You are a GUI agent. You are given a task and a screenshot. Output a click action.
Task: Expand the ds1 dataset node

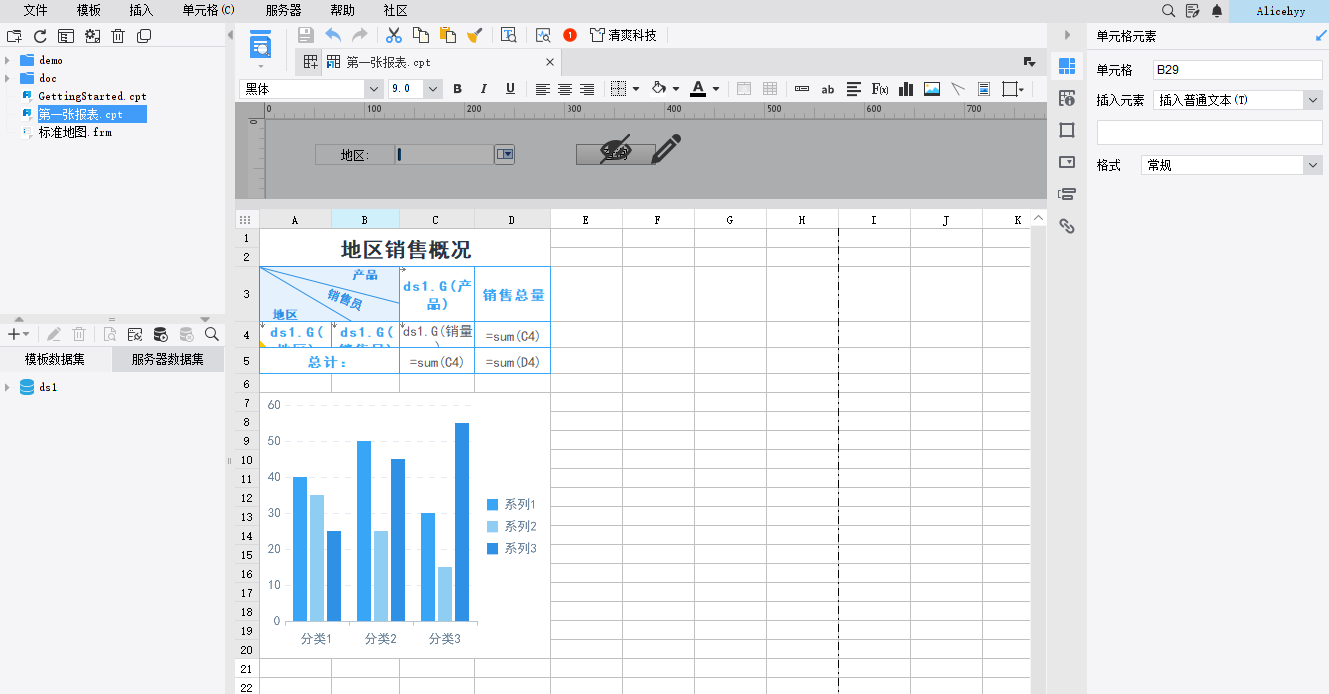coord(8,387)
